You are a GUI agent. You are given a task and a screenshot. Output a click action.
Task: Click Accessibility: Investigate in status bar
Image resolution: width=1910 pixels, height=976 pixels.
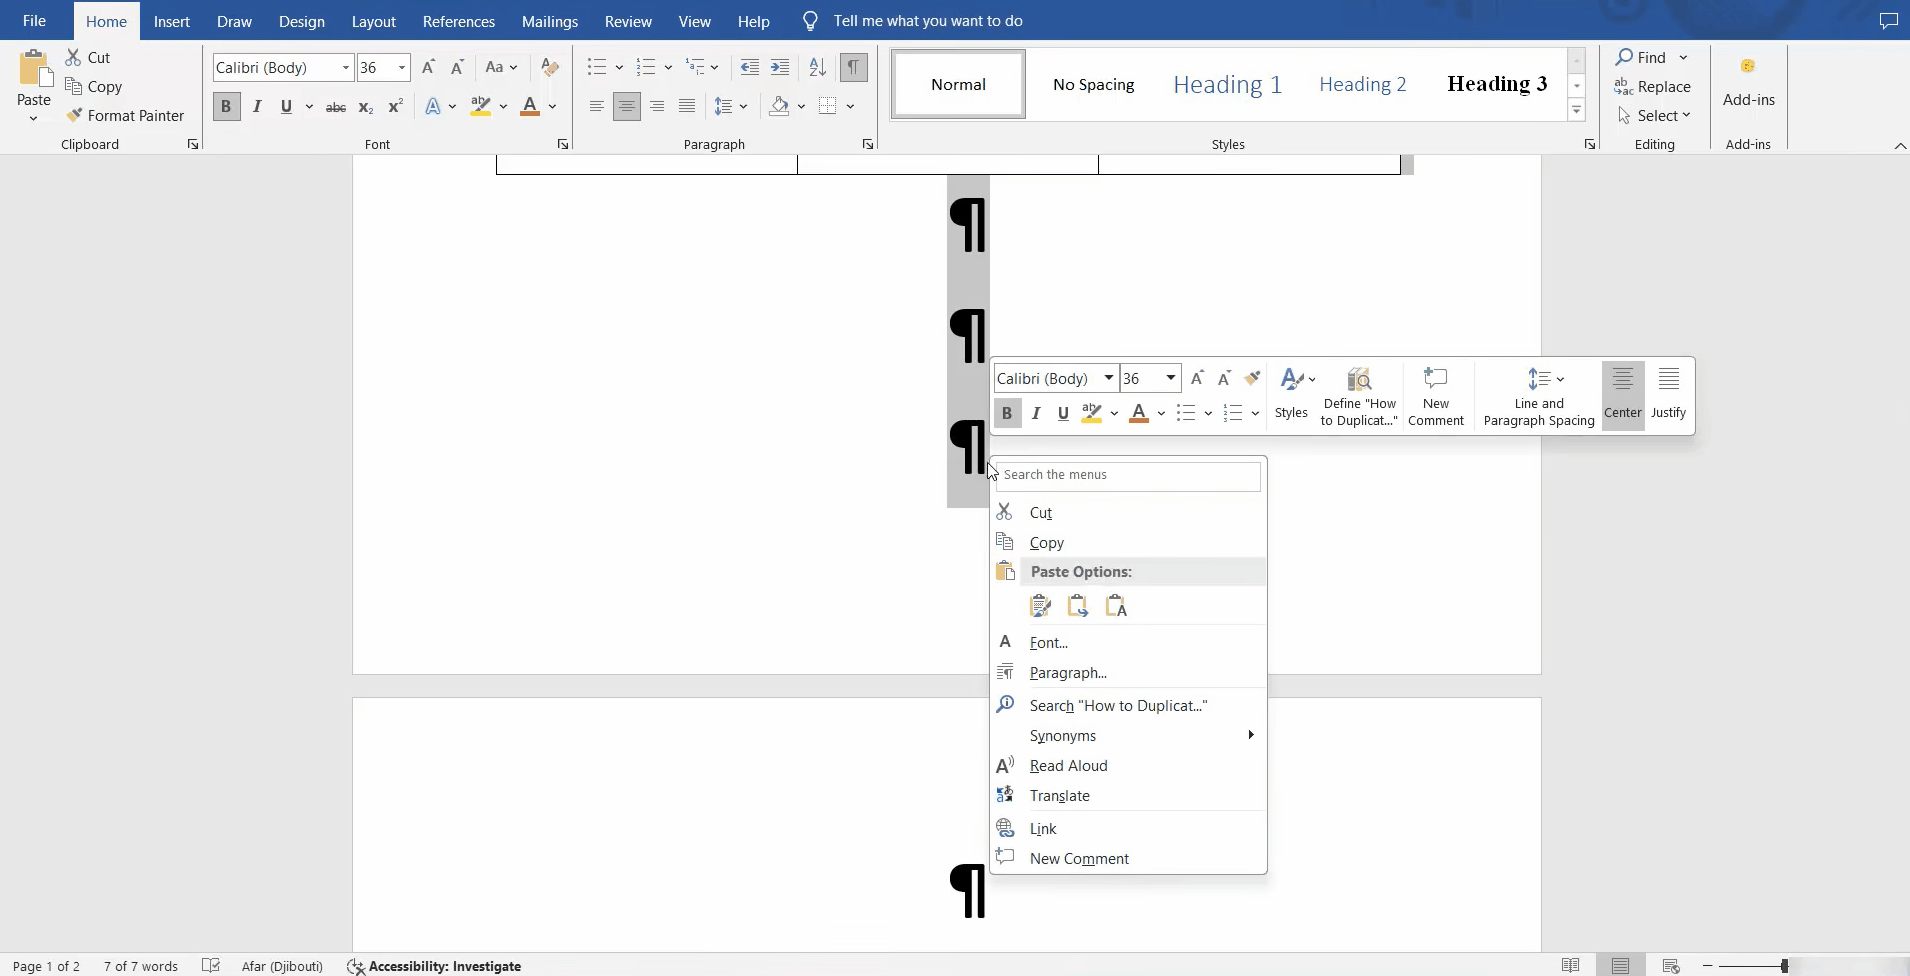click(x=434, y=966)
